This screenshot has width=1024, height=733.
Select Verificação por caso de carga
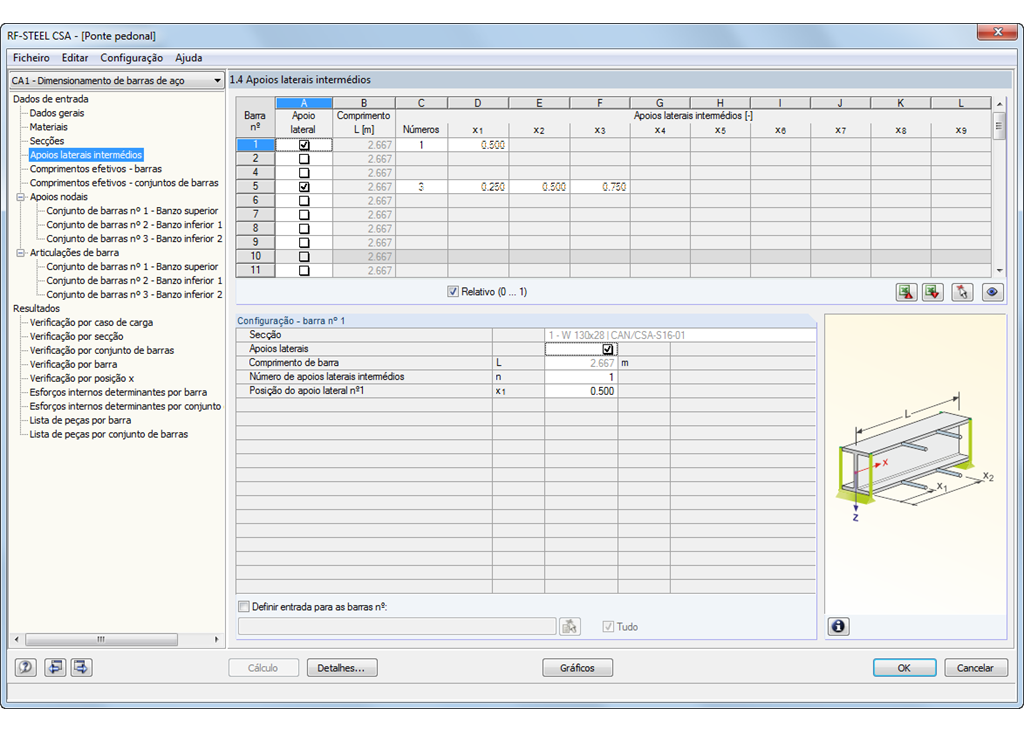91,322
